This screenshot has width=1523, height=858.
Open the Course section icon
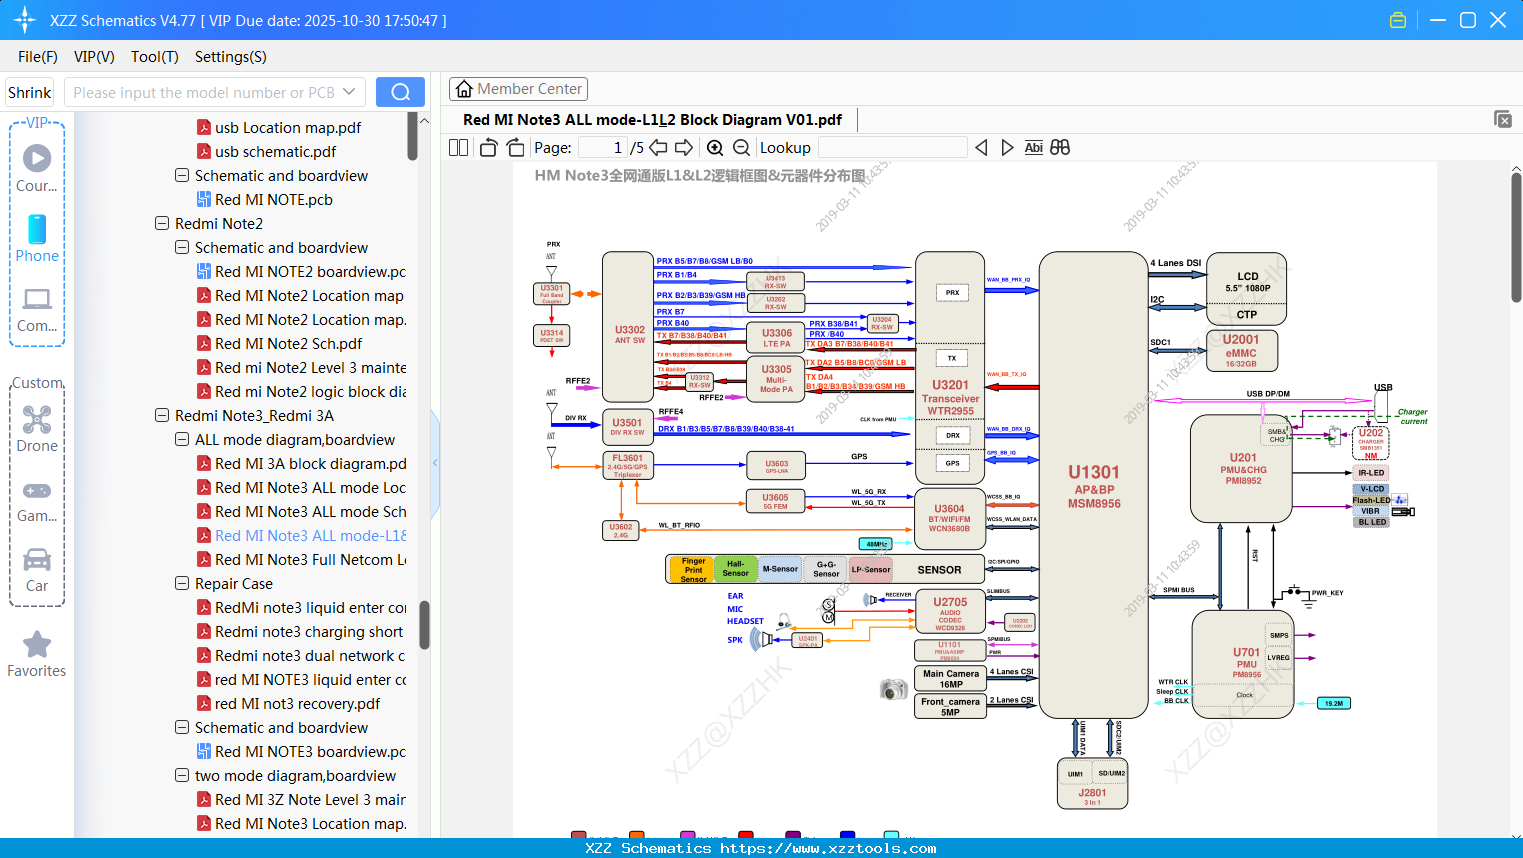pos(37,158)
